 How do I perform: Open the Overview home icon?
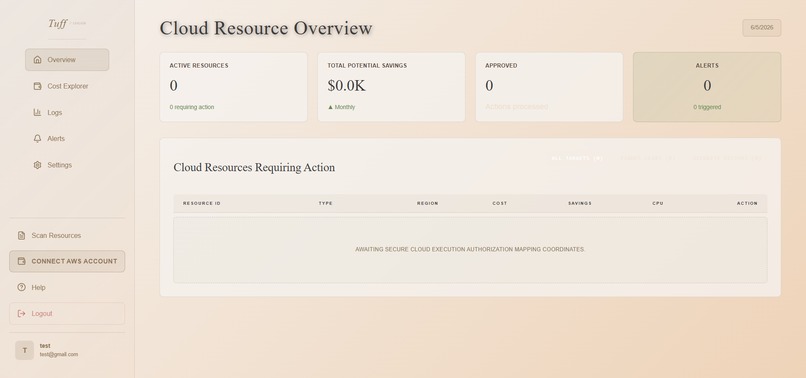[x=38, y=60]
